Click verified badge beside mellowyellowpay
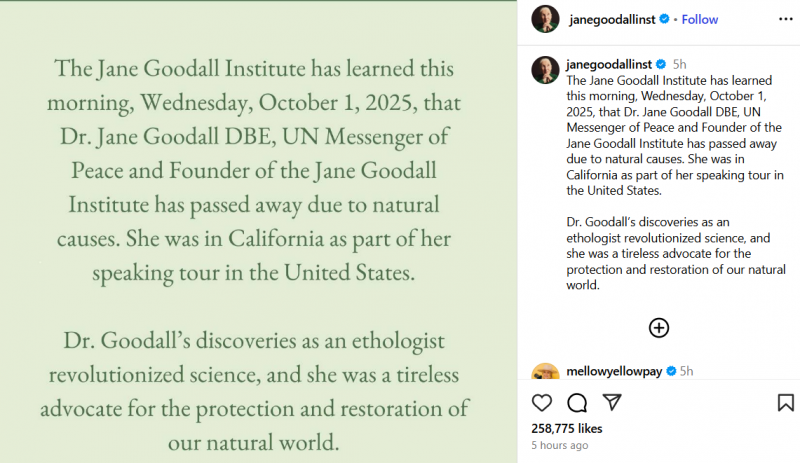 [x=671, y=371]
